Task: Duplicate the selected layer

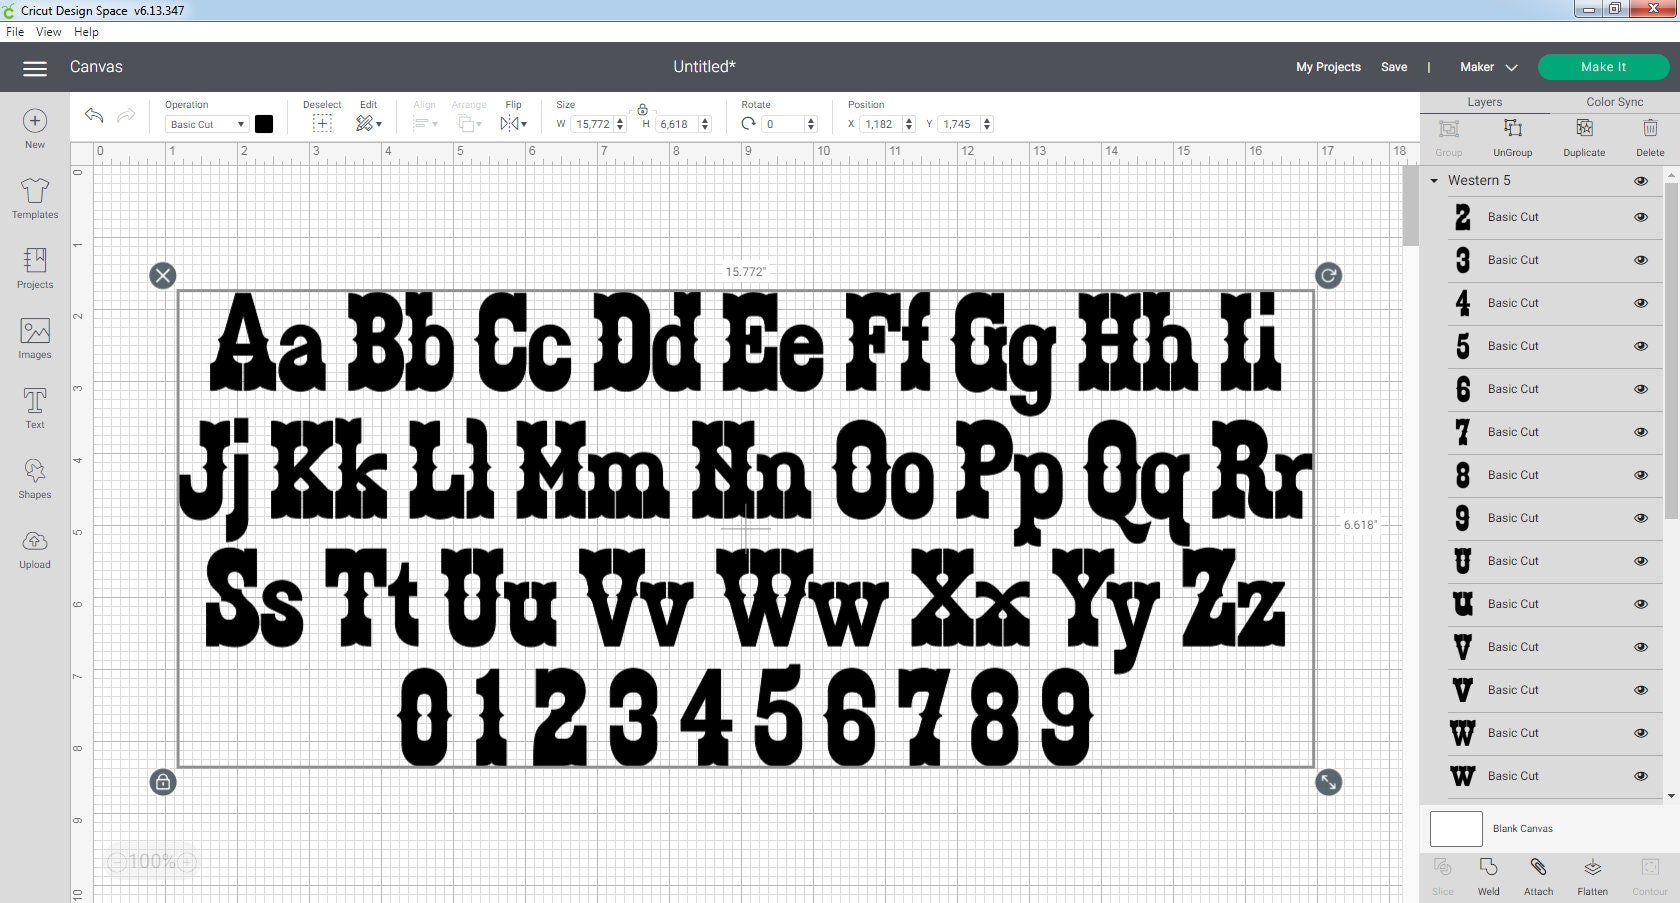Action: click(1584, 136)
